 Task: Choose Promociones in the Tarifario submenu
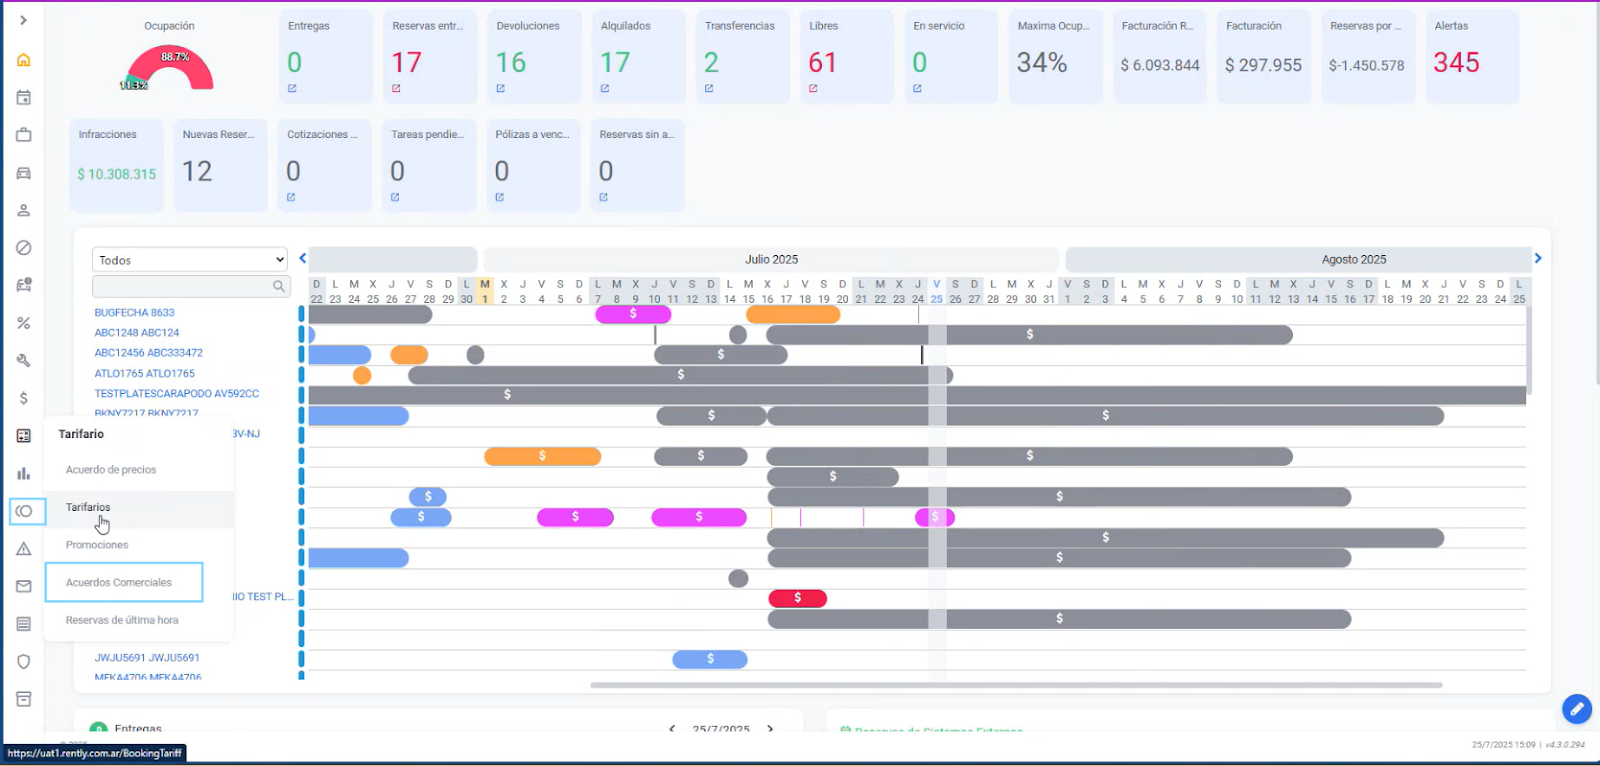pos(97,545)
